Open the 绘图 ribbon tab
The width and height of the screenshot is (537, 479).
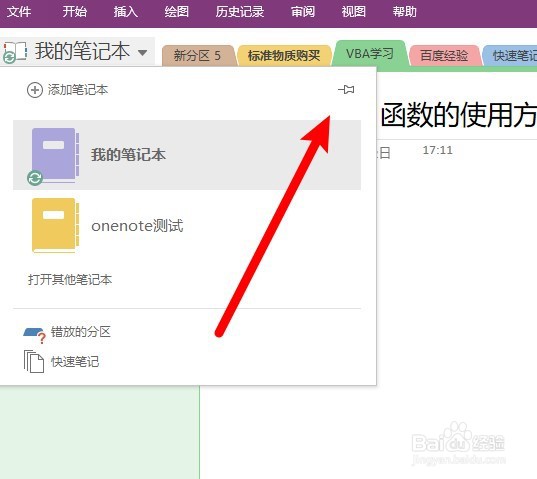[176, 12]
